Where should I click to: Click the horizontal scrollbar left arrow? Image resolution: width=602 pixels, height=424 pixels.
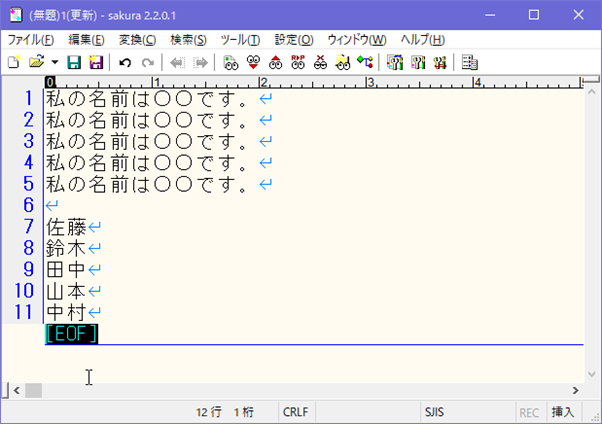tap(17, 391)
